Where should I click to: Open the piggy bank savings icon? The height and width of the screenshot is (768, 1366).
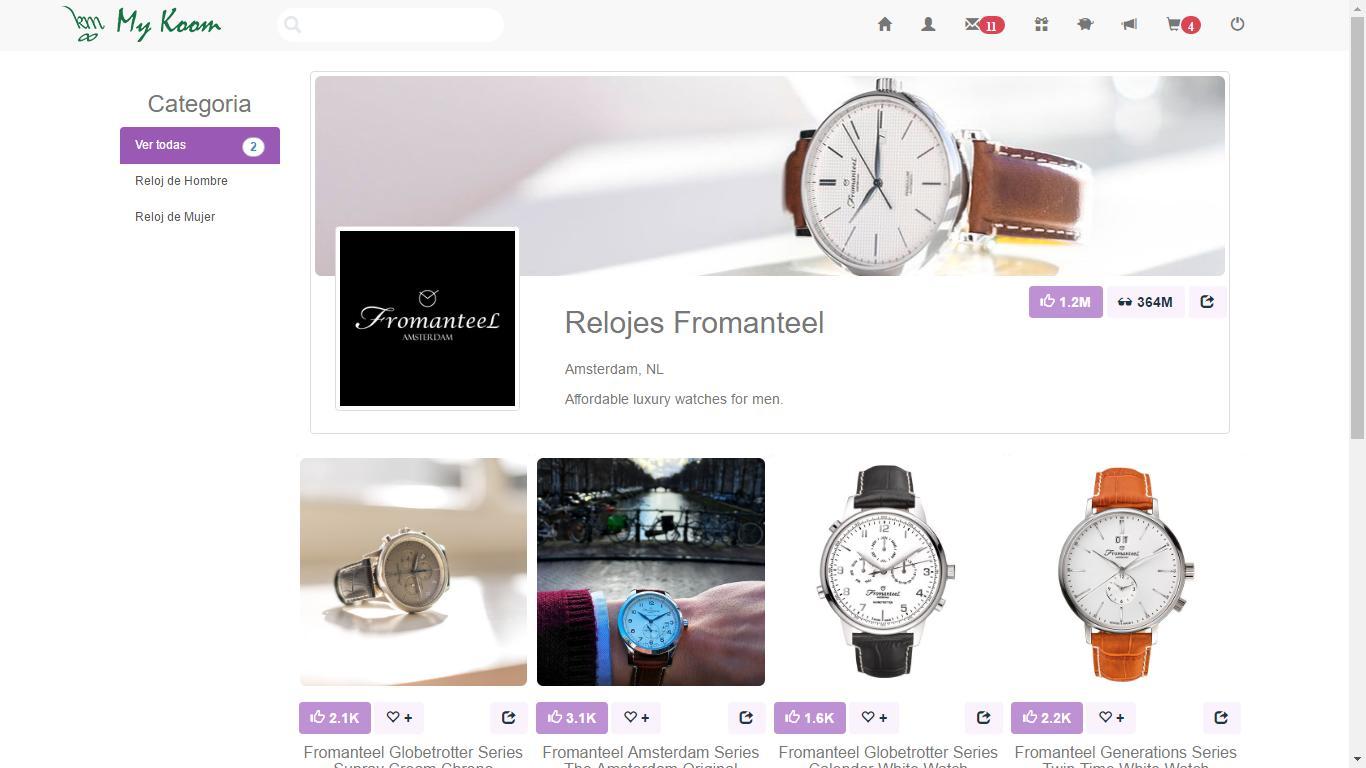coord(1085,24)
